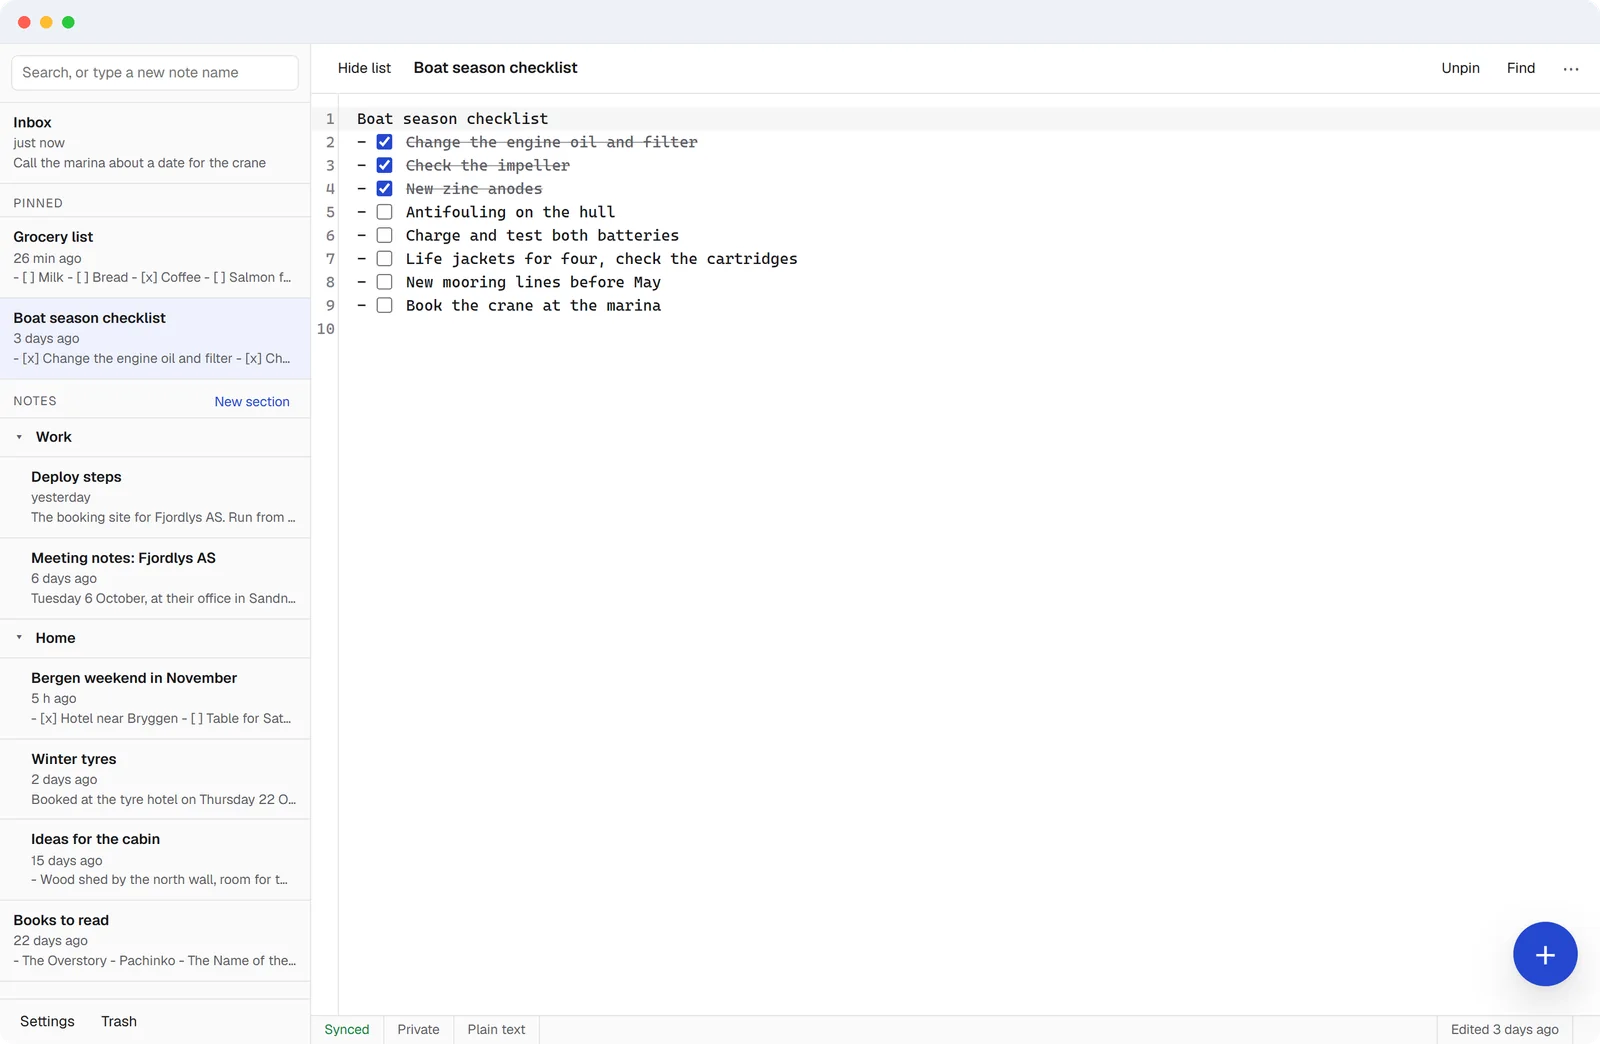Open the Winter tyres note

pyautogui.click(x=155, y=779)
